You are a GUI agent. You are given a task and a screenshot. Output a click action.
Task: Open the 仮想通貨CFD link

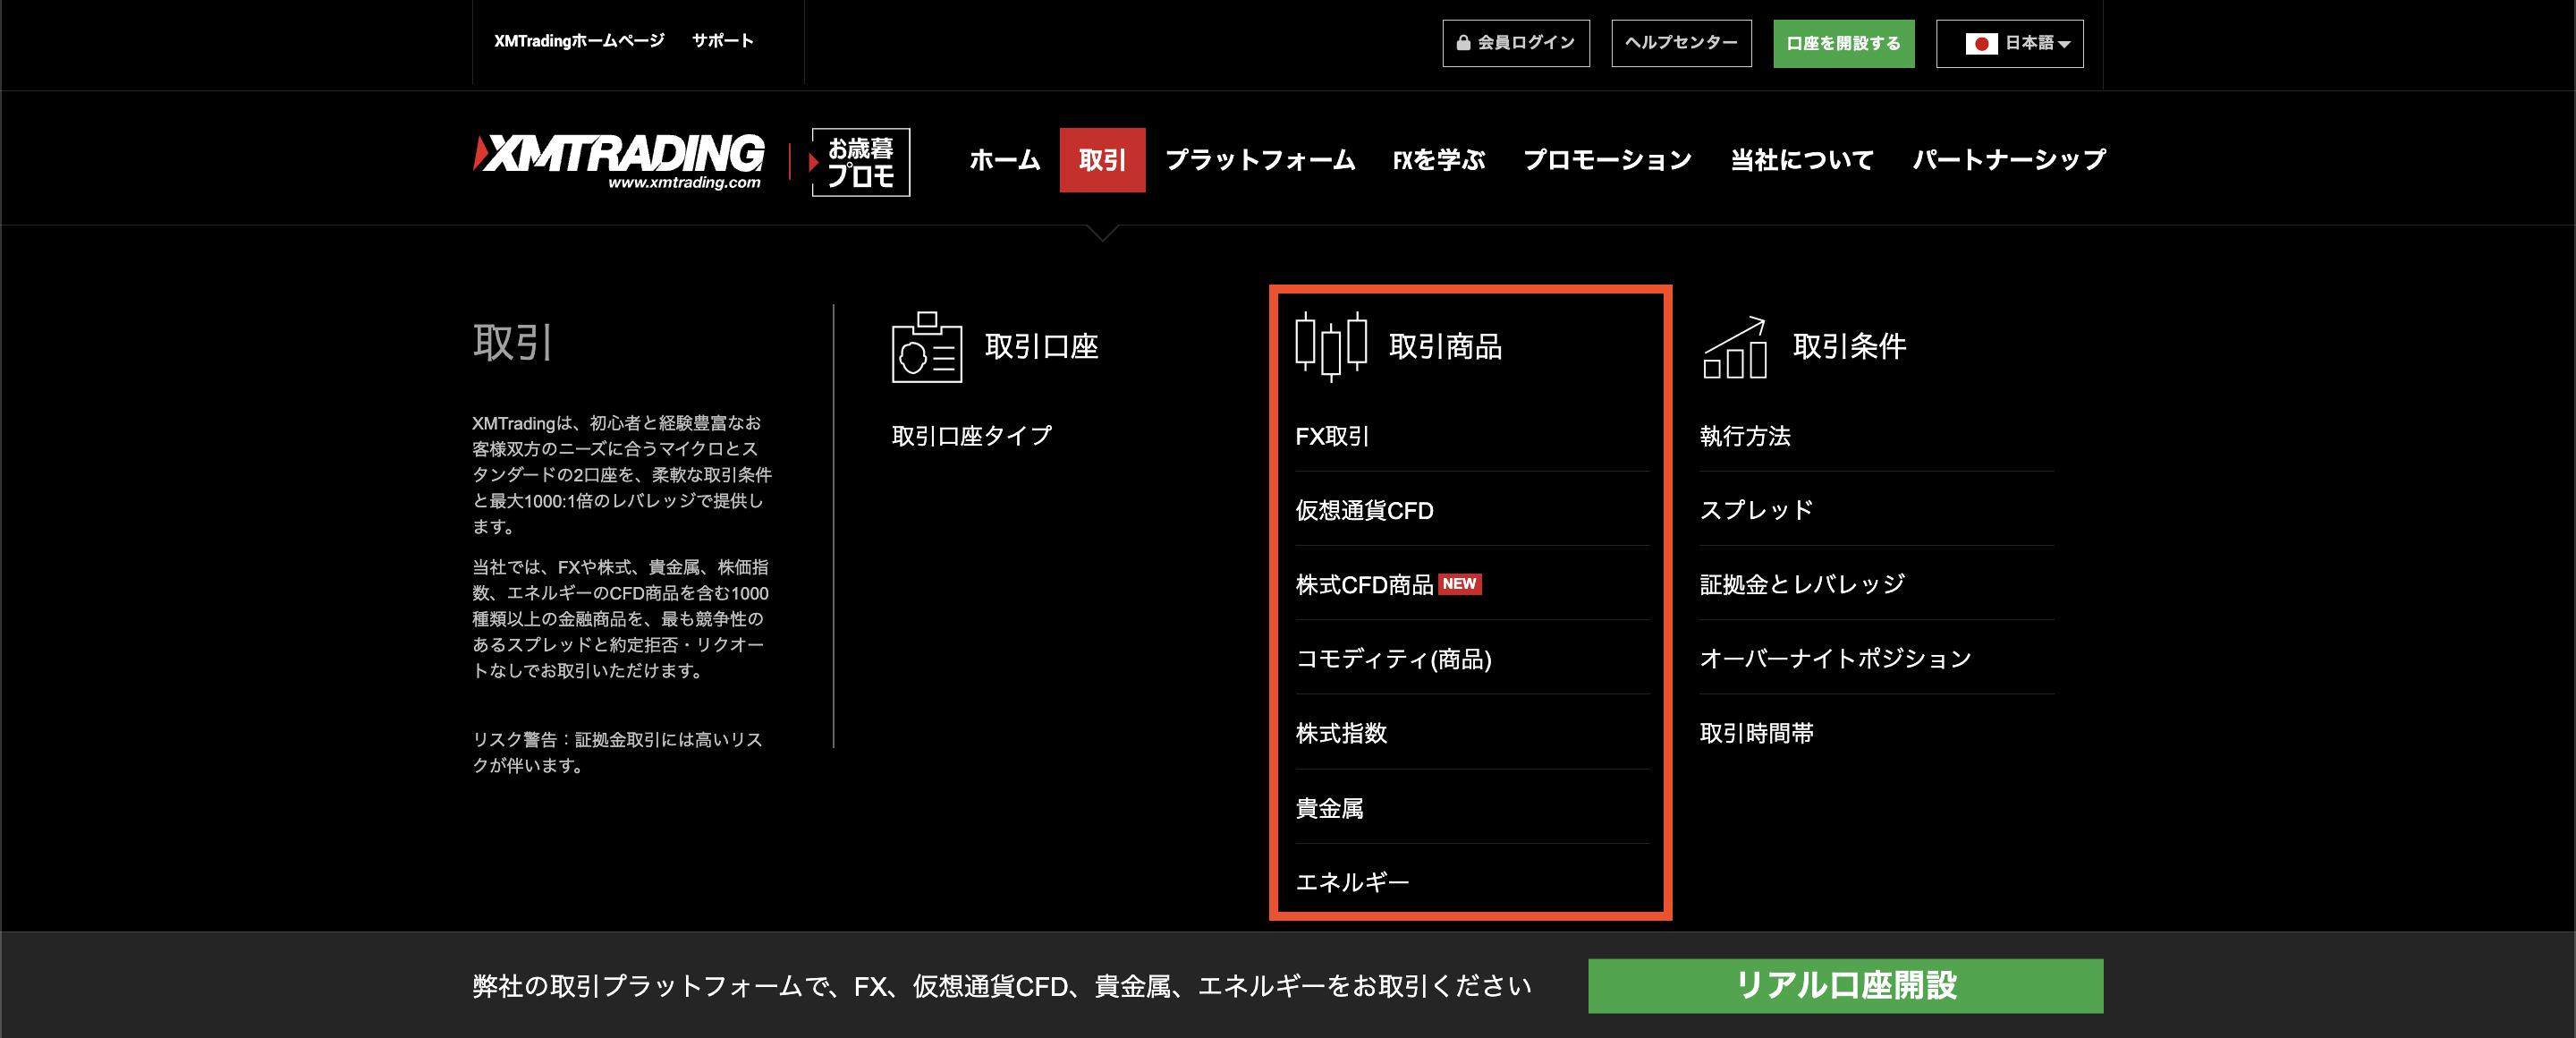pyautogui.click(x=1364, y=511)
